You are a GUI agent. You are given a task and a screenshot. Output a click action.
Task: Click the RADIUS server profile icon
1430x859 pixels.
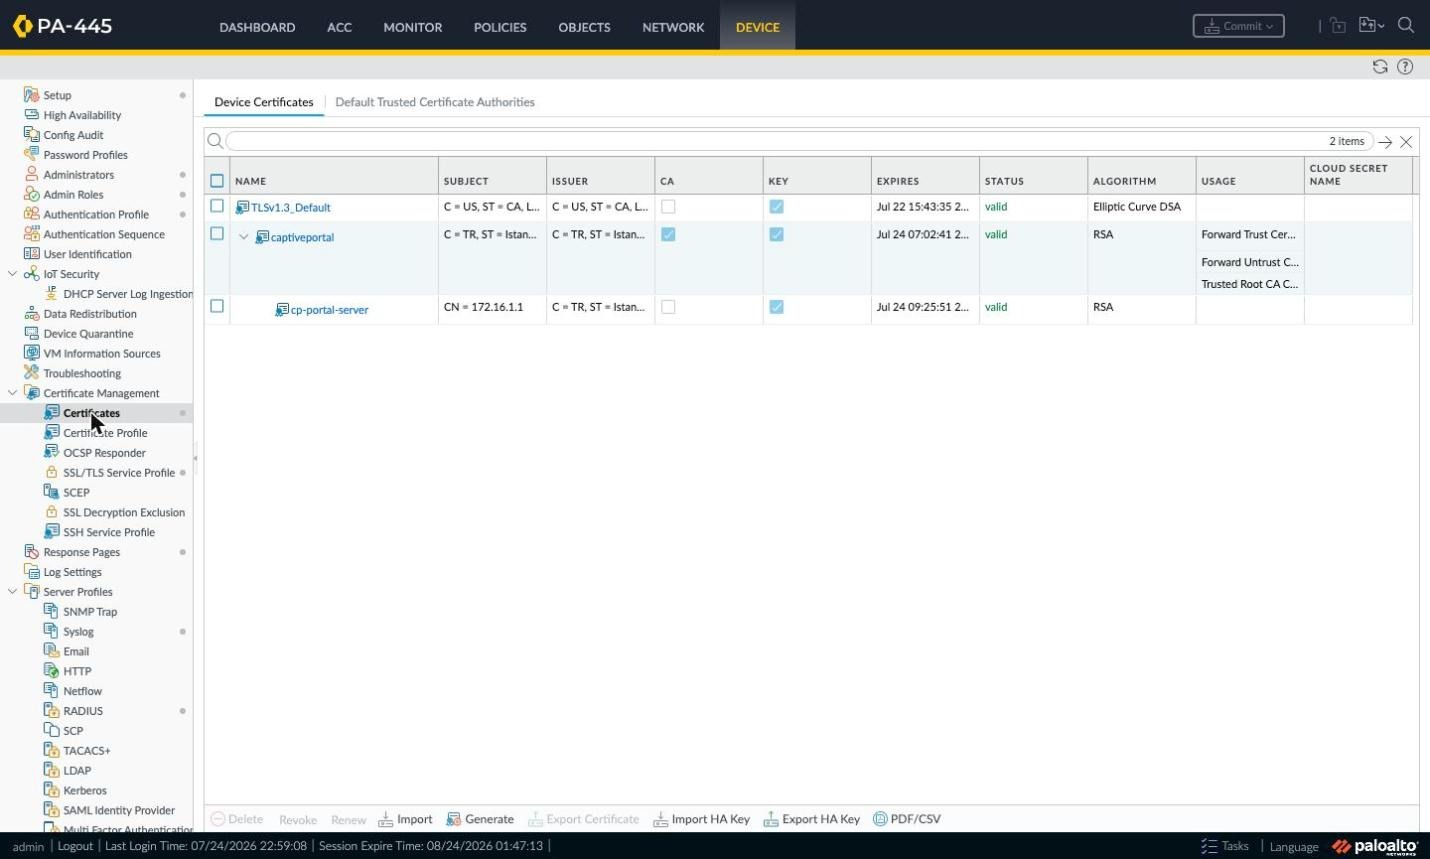tap(51, 711)
